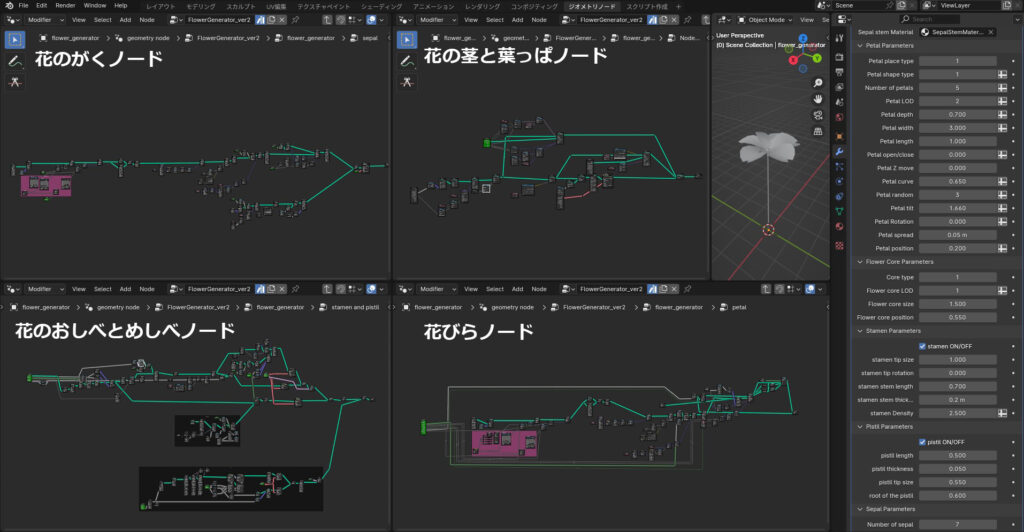This screenshot has height=532, width=1024.
Task: Adjust the Flower core size value field
Action: [x=957, y=304]
